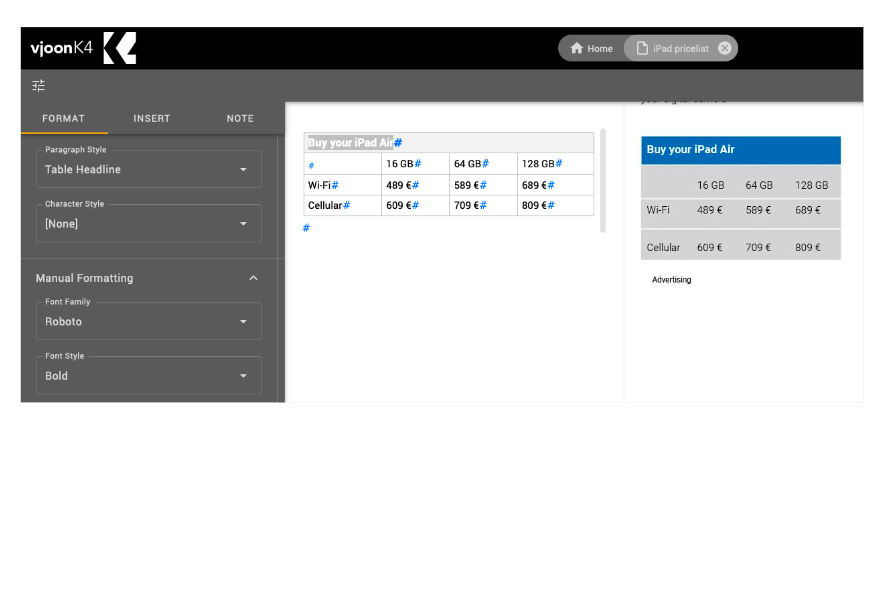Click the 709 € cell in editor table

[483, 205]
